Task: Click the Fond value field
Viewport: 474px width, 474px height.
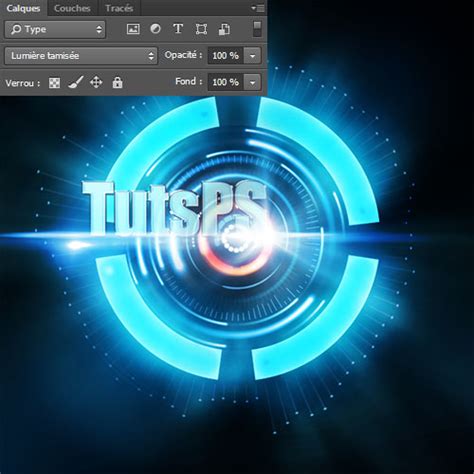Action: 226,82
